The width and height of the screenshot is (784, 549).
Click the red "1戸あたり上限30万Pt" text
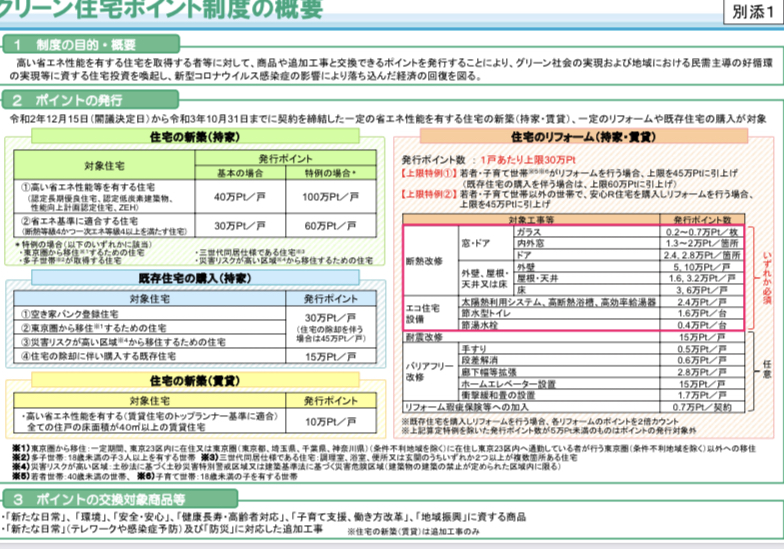528,160
